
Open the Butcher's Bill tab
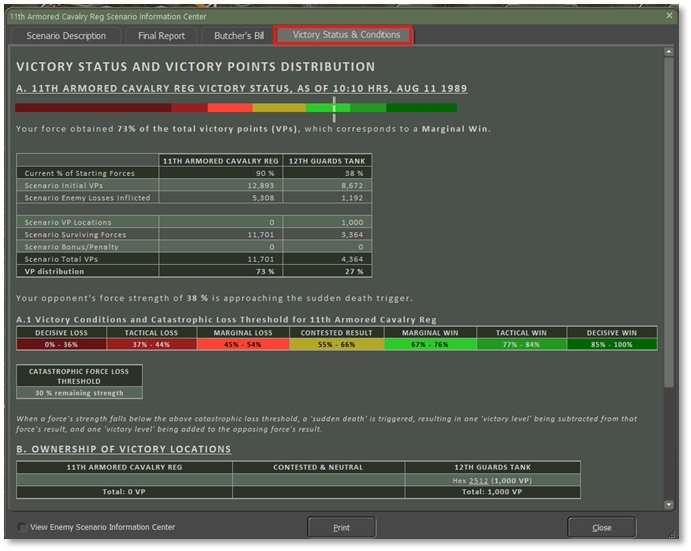pos(239,36)
